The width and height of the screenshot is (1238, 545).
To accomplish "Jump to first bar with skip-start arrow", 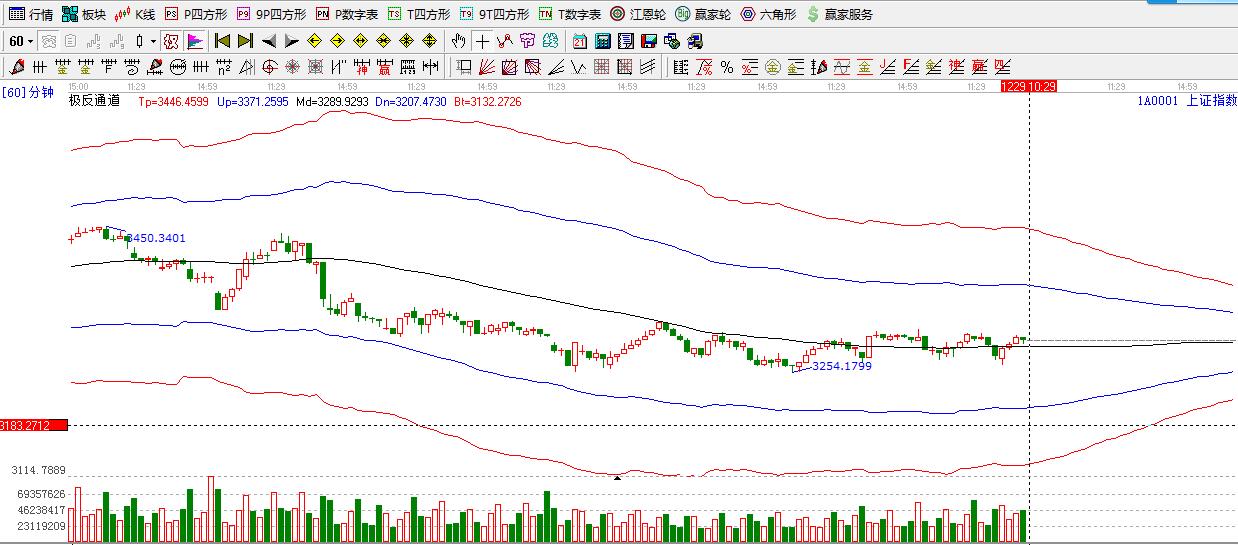I will (222, 41).
